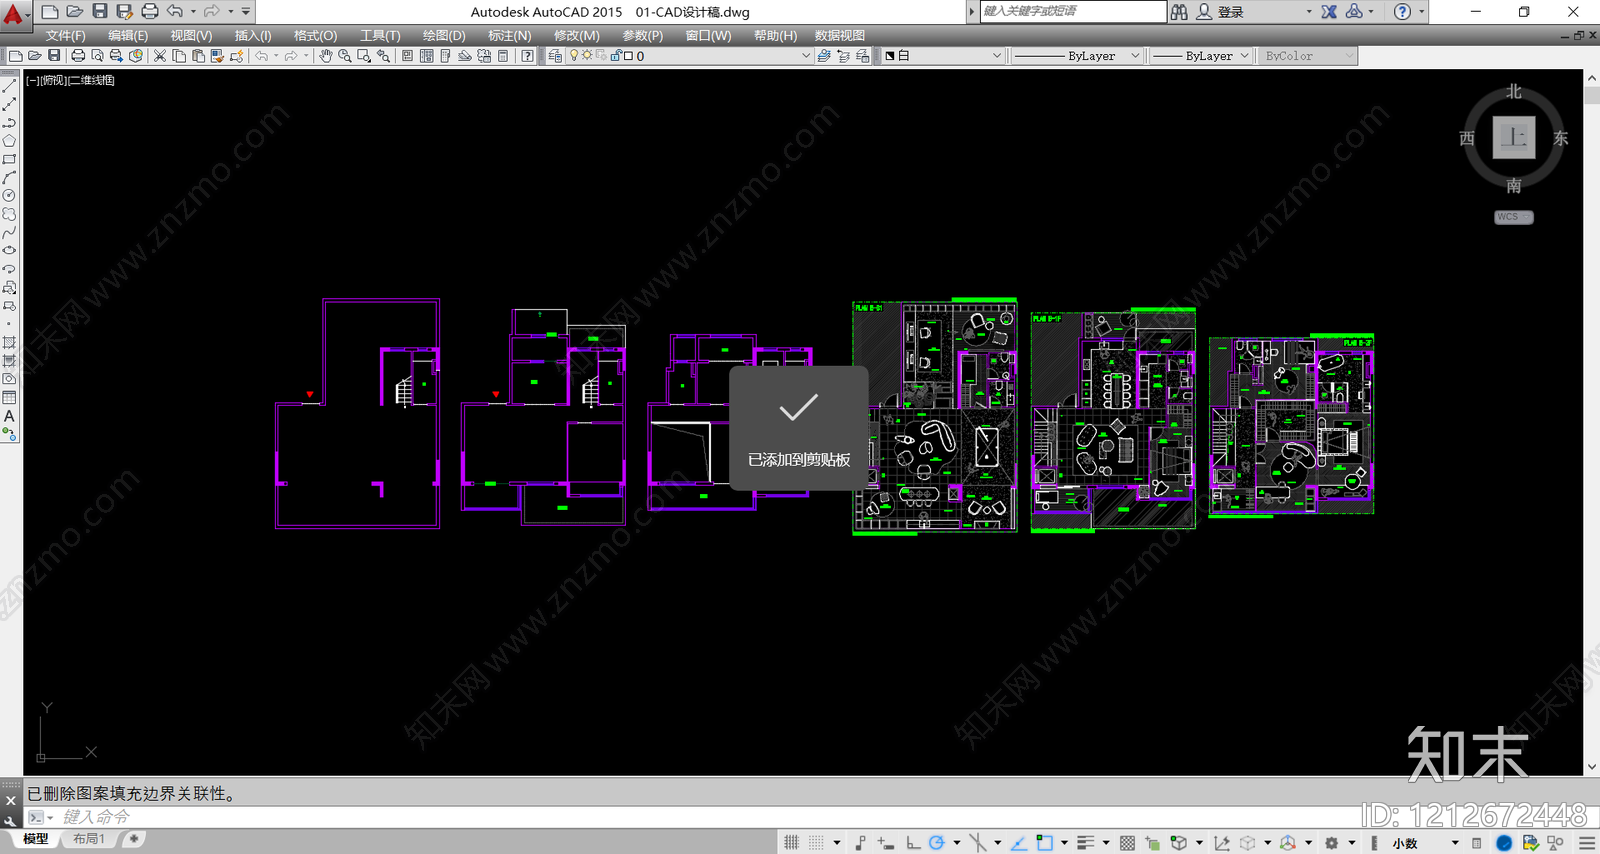
Task: Click the 登录 sign-in button
Action: [1230, 12]
